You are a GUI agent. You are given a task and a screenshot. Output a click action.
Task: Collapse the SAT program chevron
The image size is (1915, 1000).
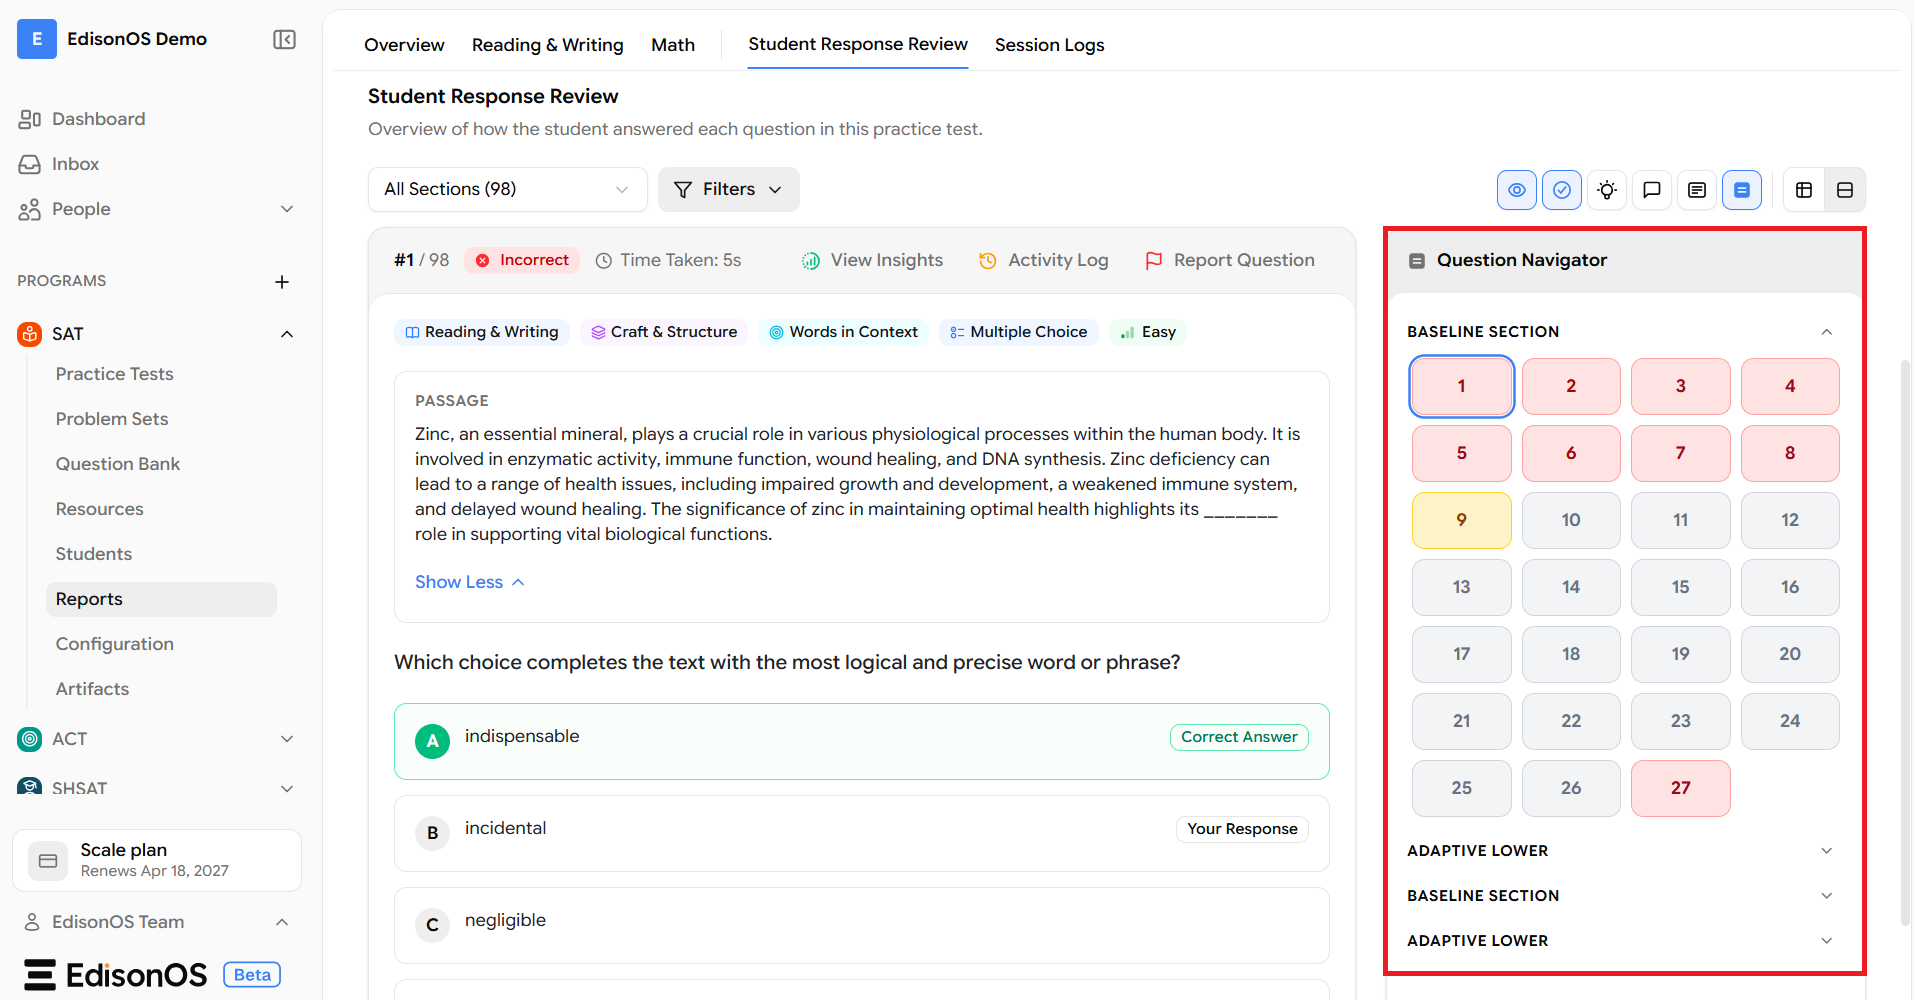click(287, 334)
